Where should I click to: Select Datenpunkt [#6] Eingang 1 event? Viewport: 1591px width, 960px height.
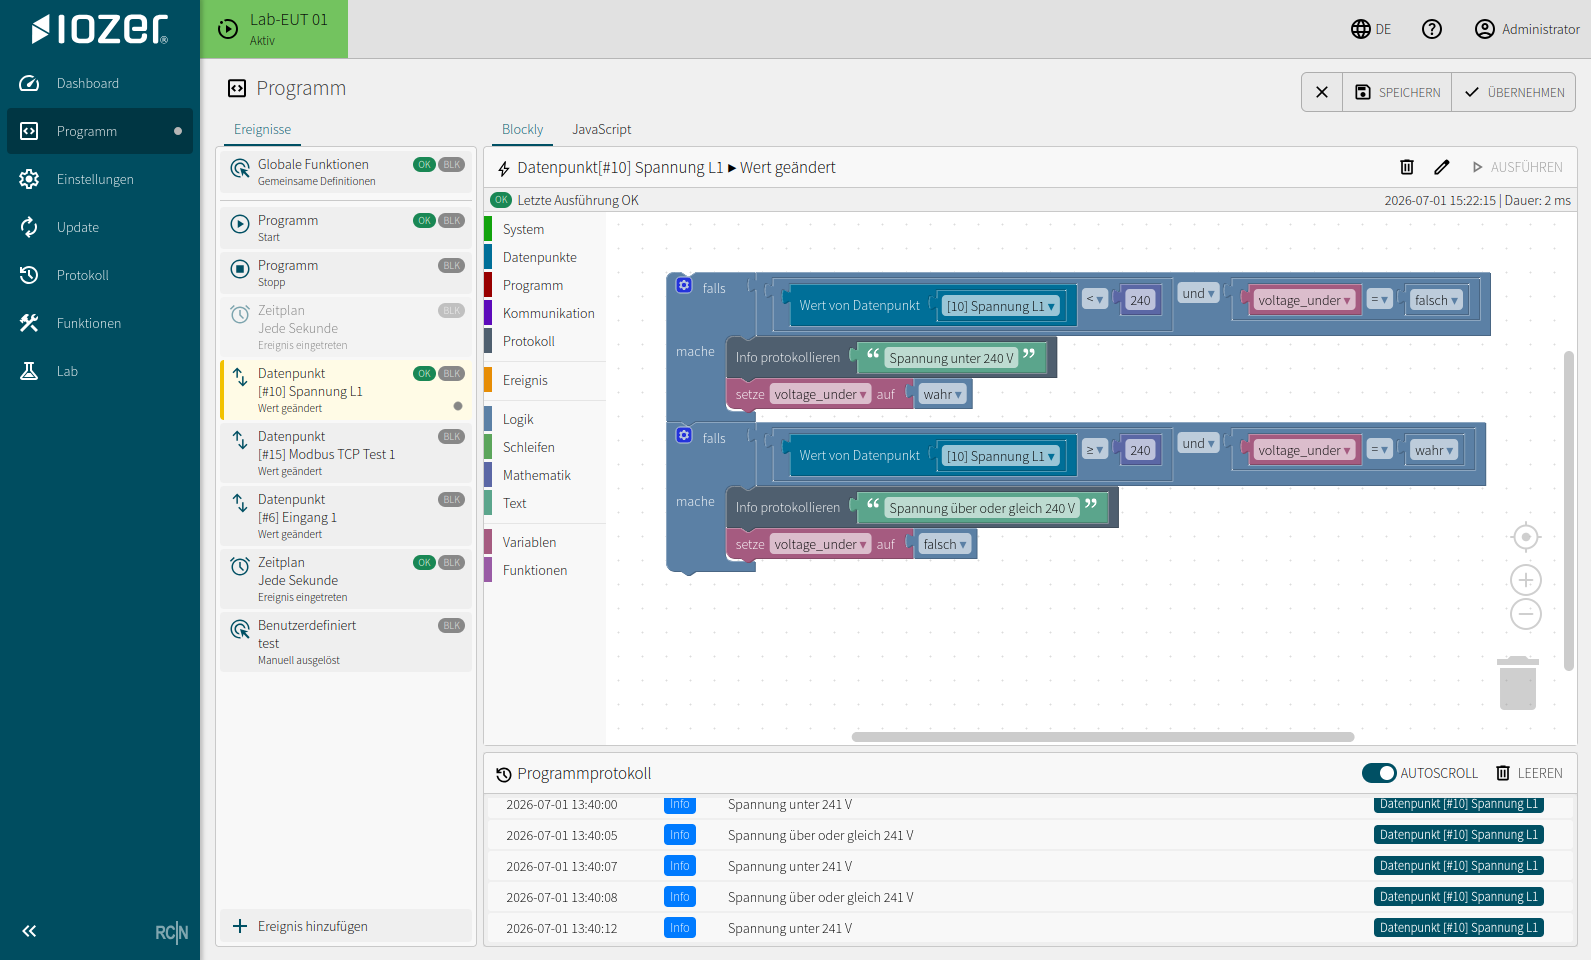tap(346, 515)
